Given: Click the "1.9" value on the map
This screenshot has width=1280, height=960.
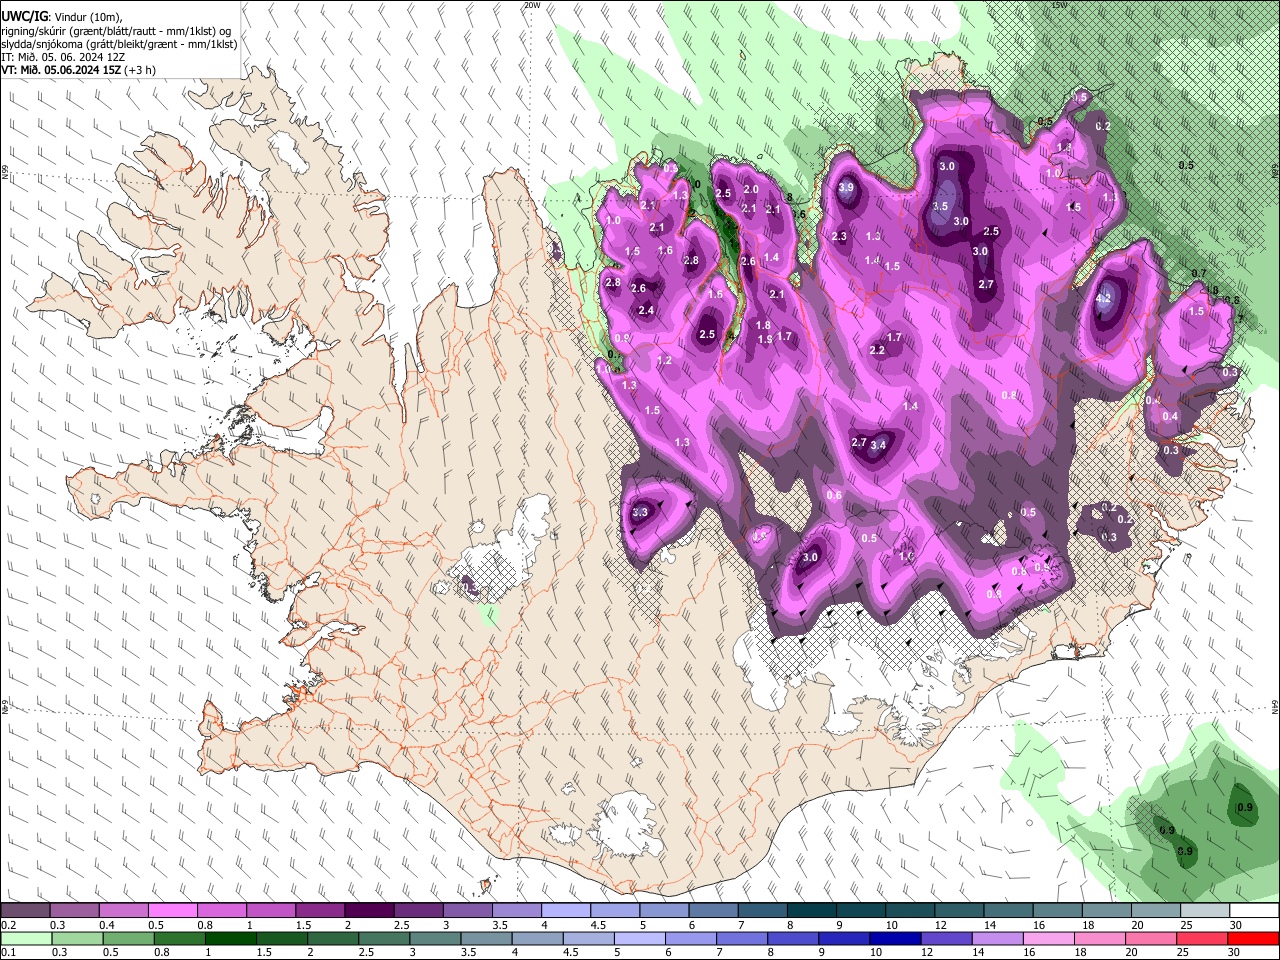Looking at the screenshot, I should [766, 340].
